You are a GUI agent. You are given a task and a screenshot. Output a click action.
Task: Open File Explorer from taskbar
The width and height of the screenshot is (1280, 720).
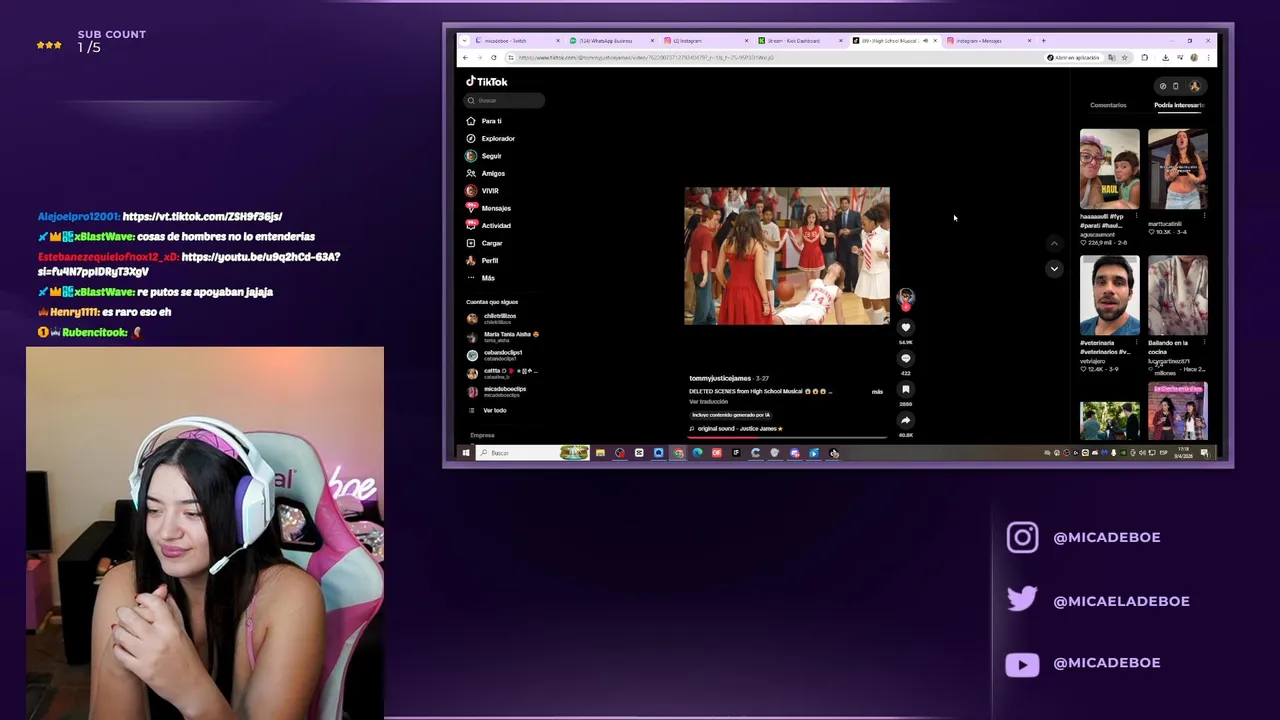(600, 453)
